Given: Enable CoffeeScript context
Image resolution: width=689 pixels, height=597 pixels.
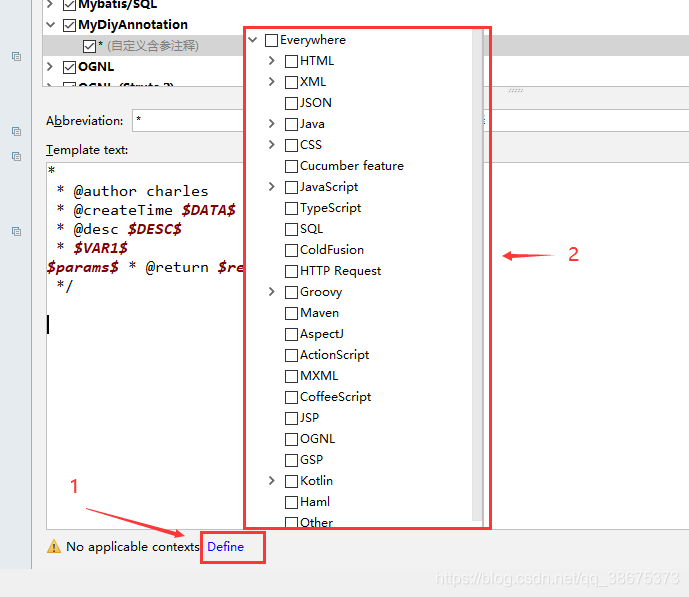Looking at the screenshot, I should [x=291, y=398].
